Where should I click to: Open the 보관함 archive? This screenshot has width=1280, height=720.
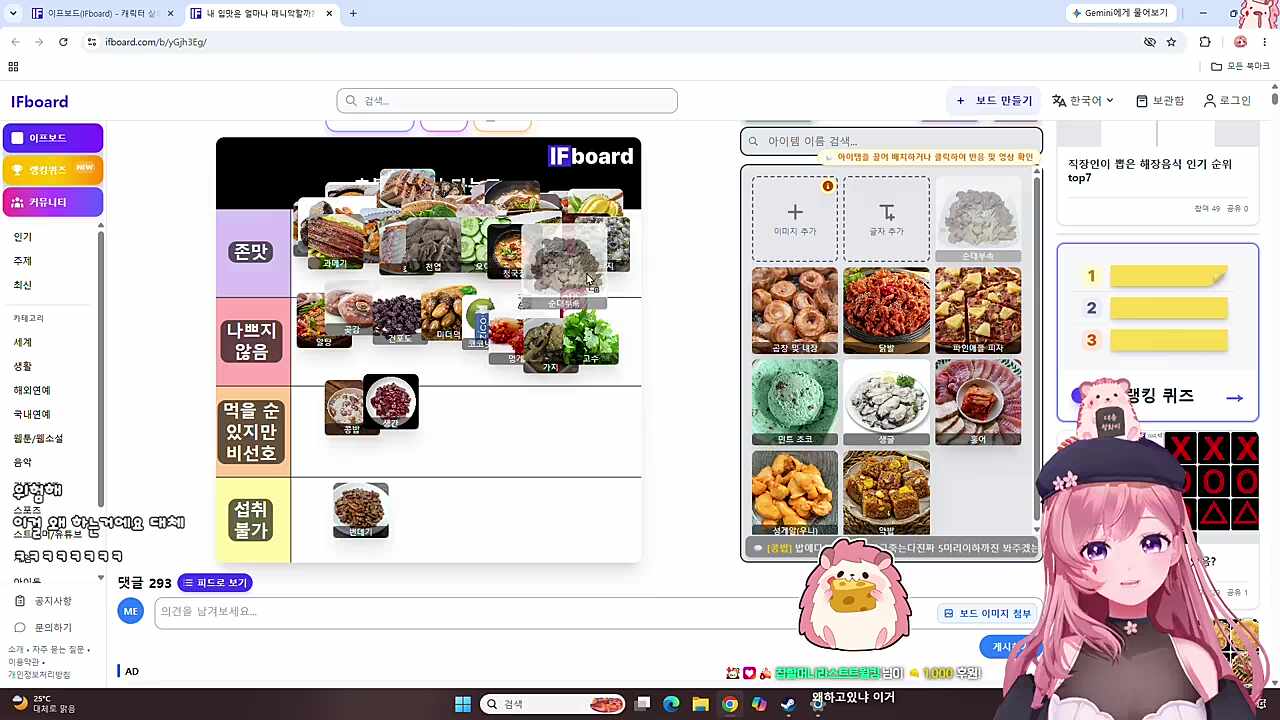1160,101
